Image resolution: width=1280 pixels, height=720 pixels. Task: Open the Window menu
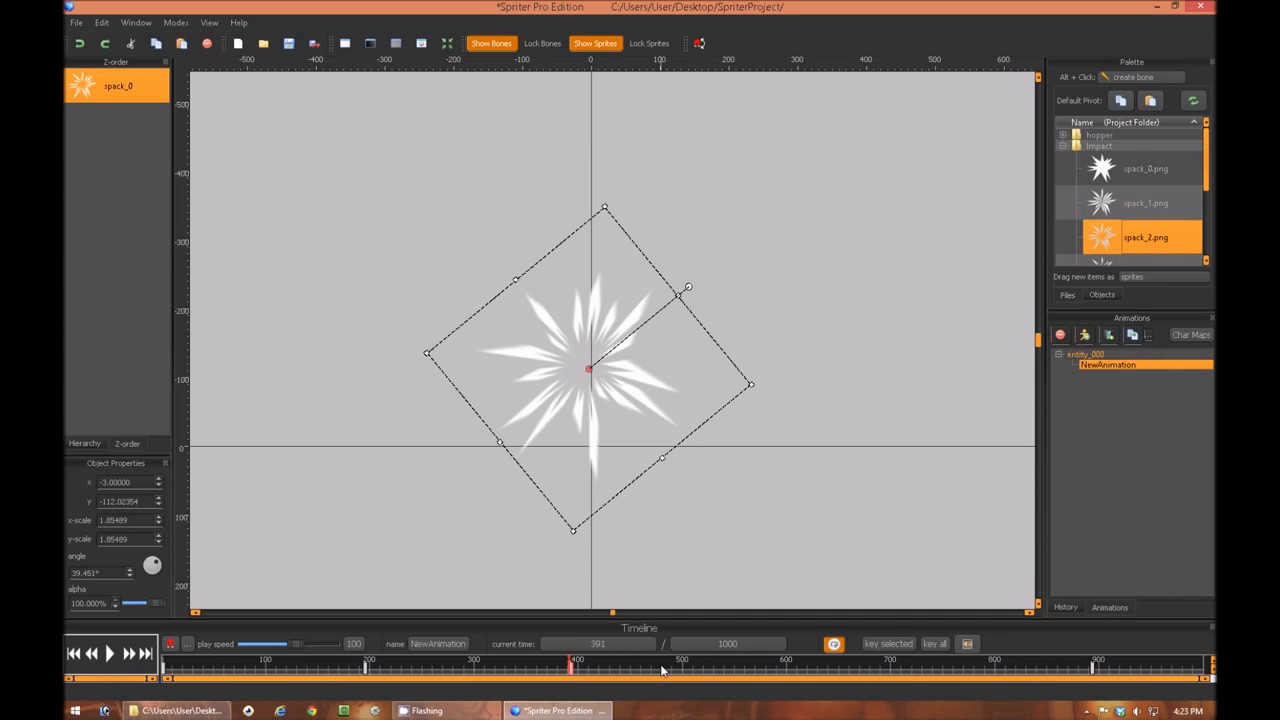pos(136,22)
